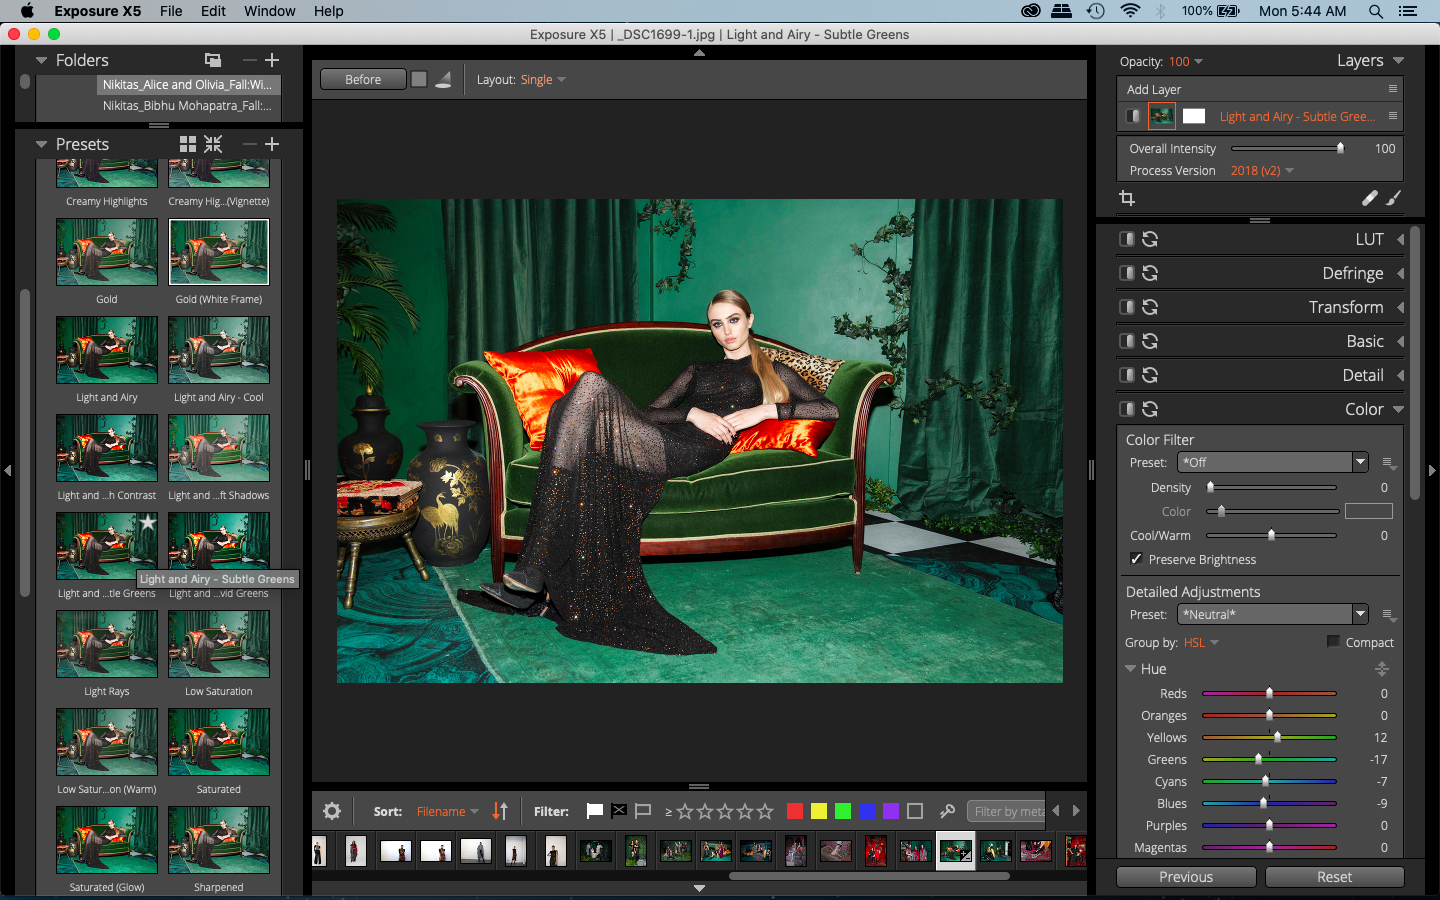Enable the Compact checkbox

point(1333,642)
